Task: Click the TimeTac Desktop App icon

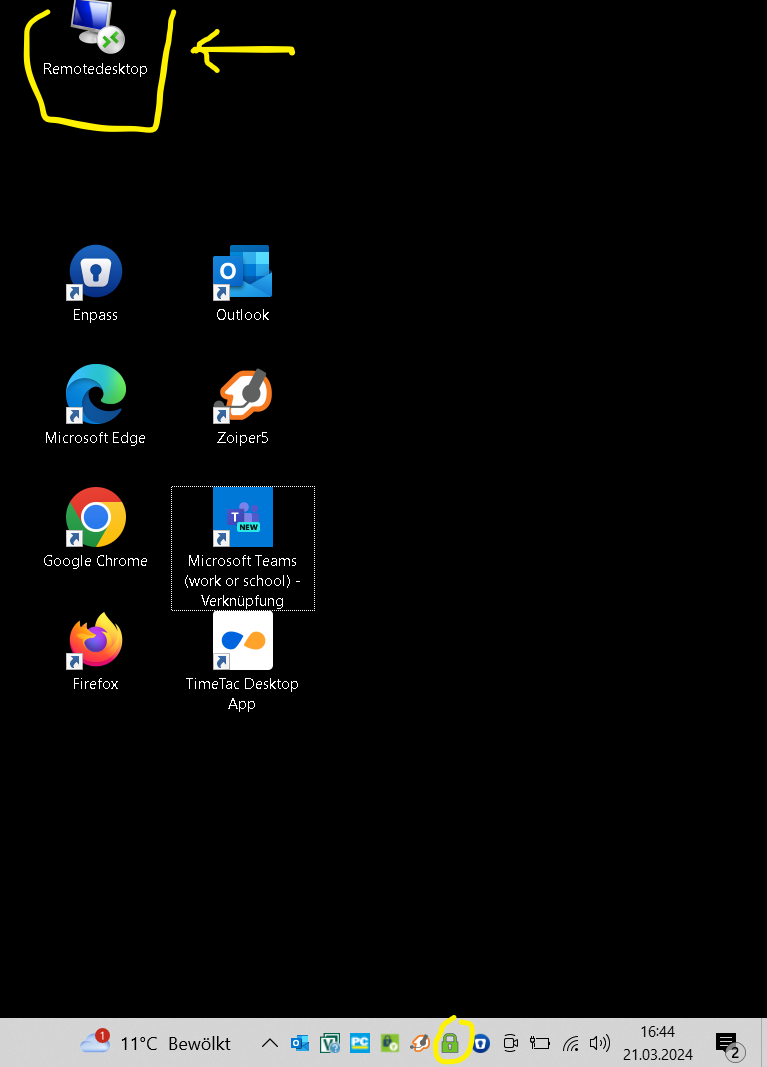Action: 242,641
